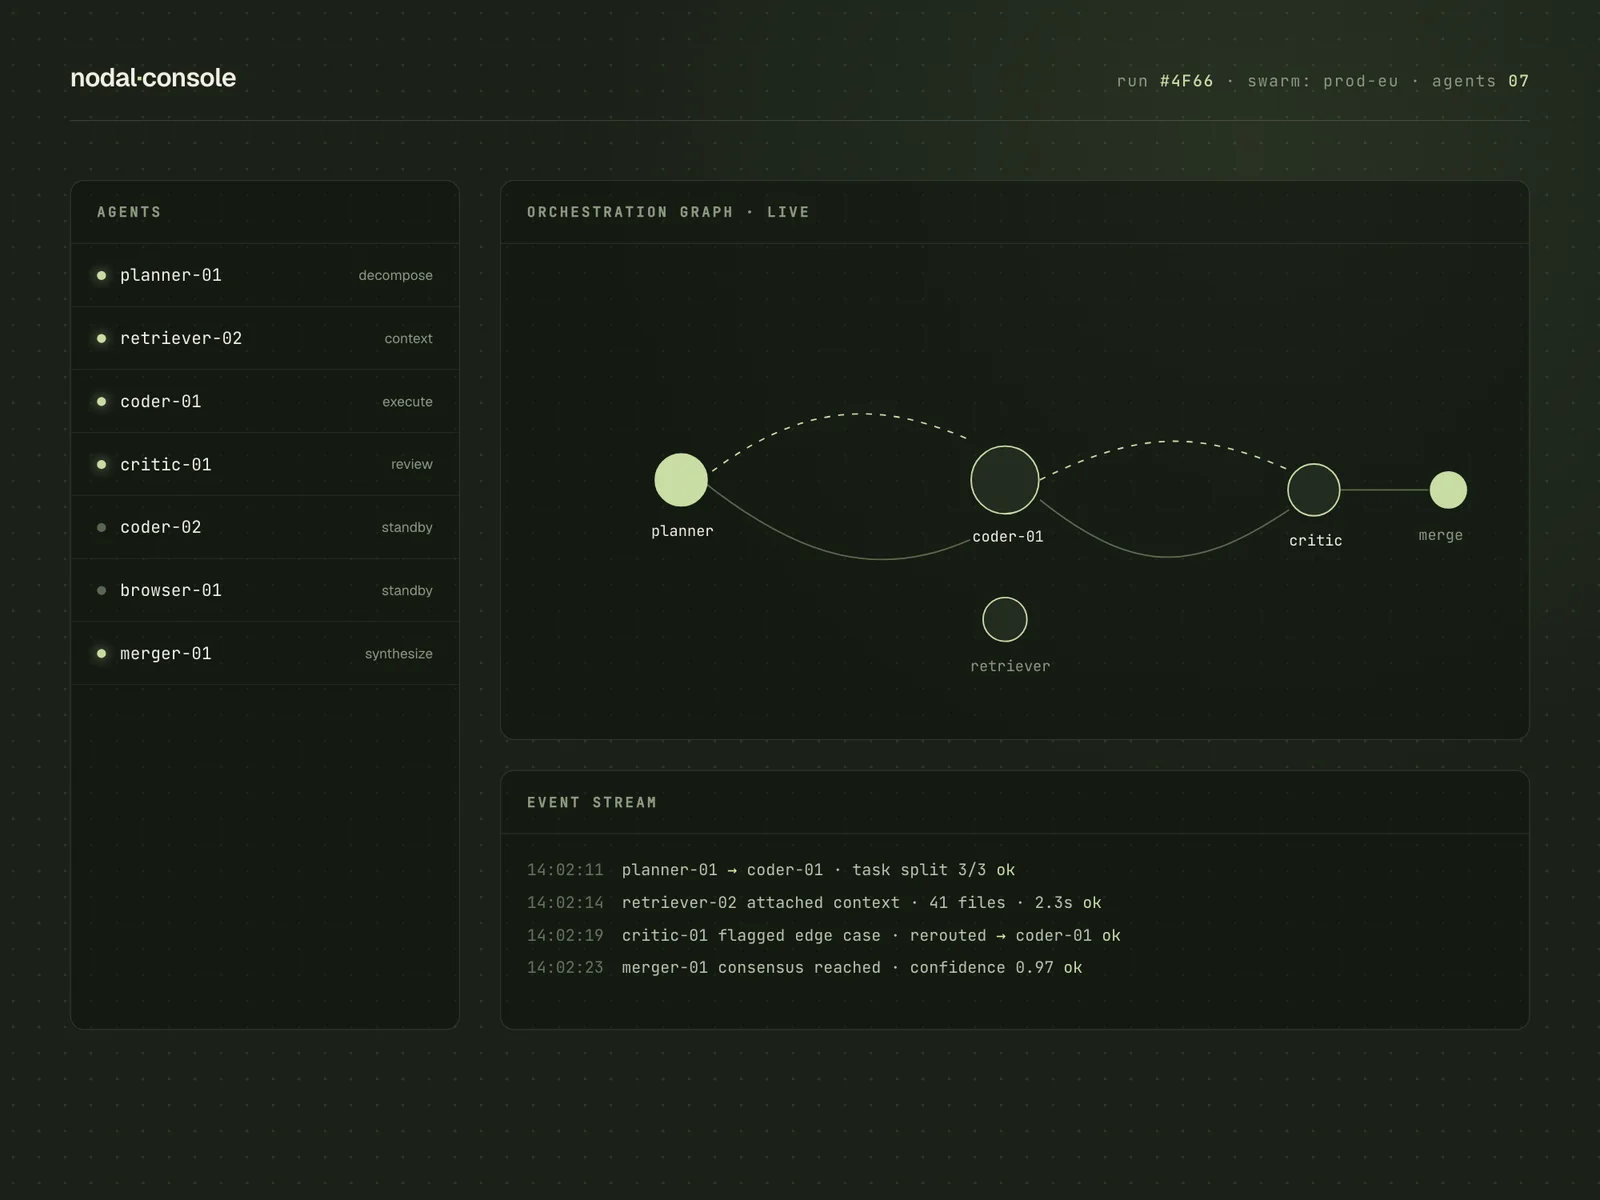Select the coder-02 standby agent

(x=265, y=527)
